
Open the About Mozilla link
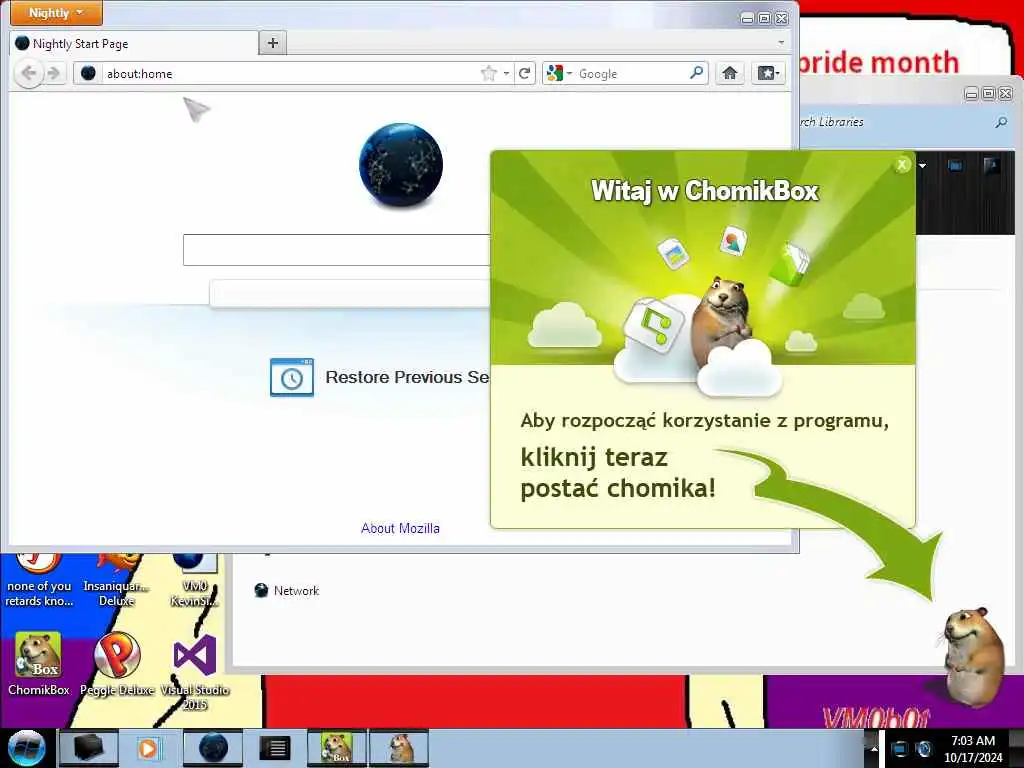(x=400, y=528)
